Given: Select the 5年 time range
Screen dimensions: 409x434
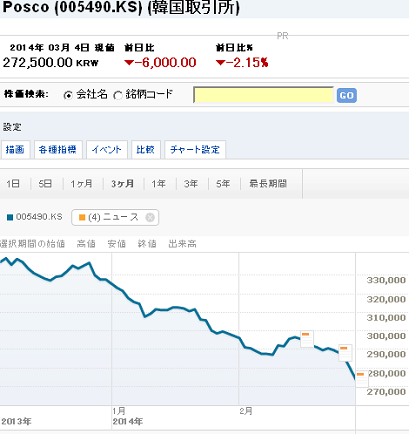Looking at the screenshot, I should pyautogui.click(x=223, y=184).
